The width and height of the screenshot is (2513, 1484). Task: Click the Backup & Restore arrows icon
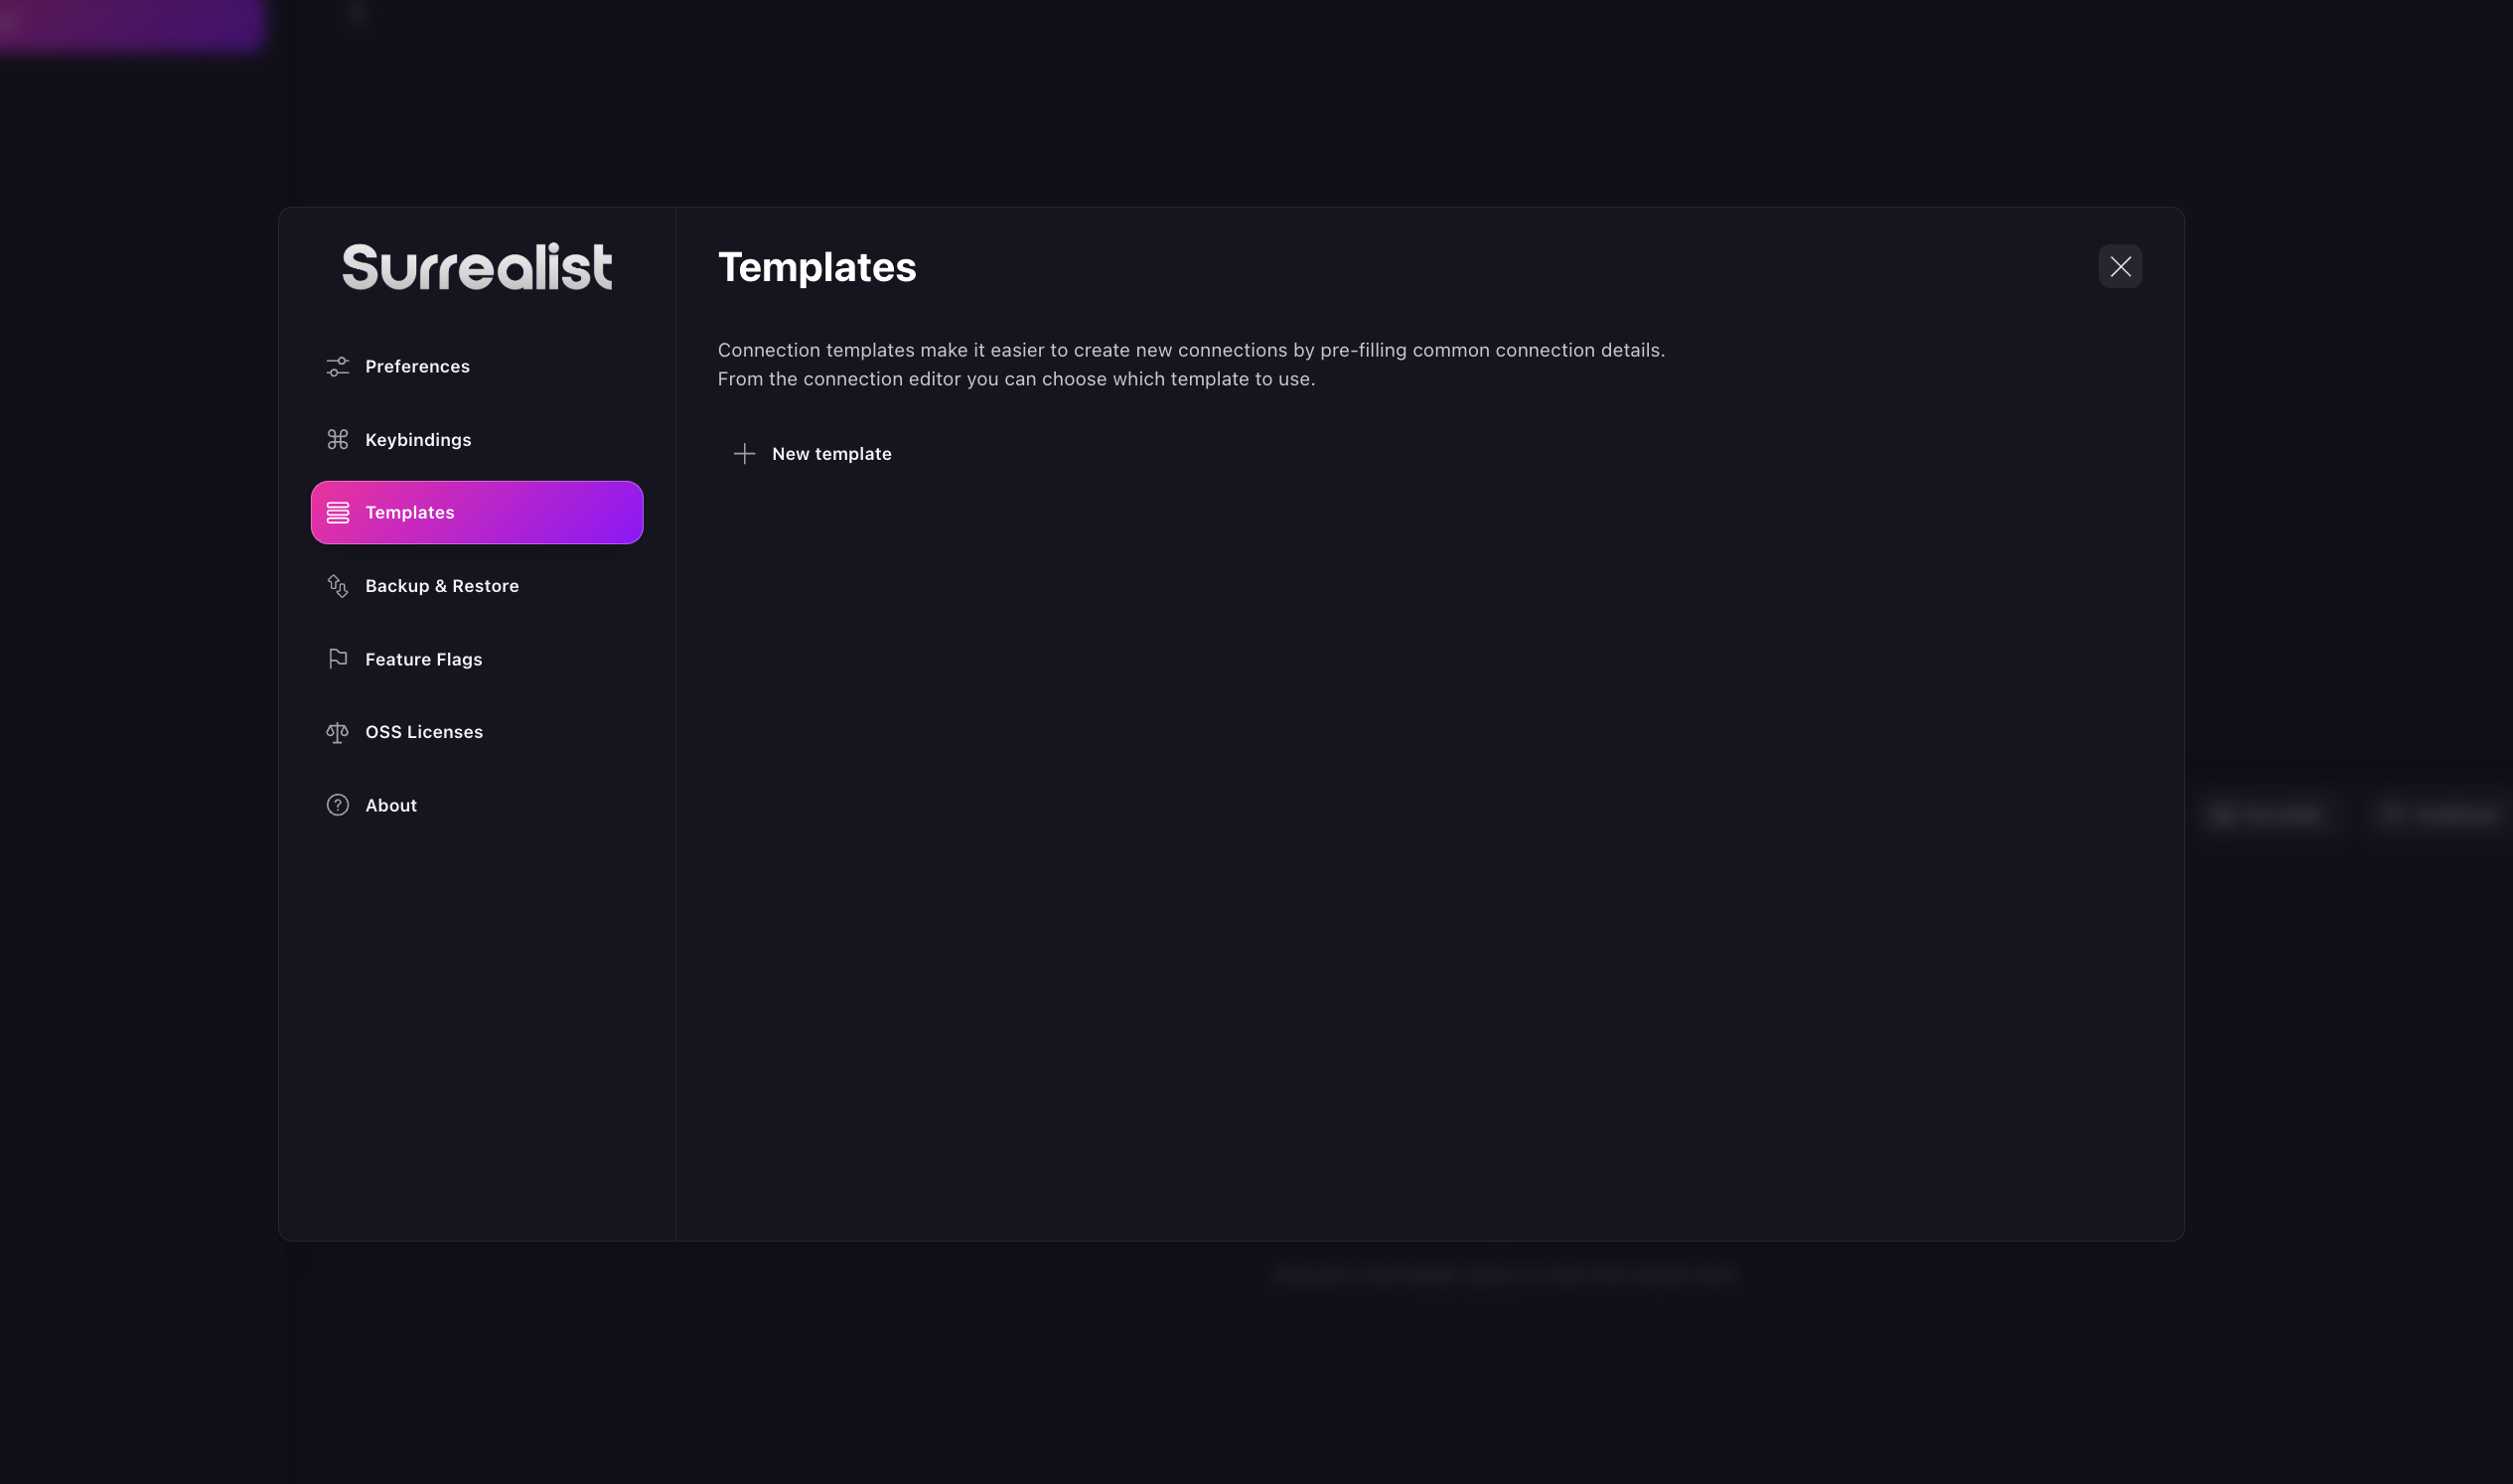coord(337,586)
